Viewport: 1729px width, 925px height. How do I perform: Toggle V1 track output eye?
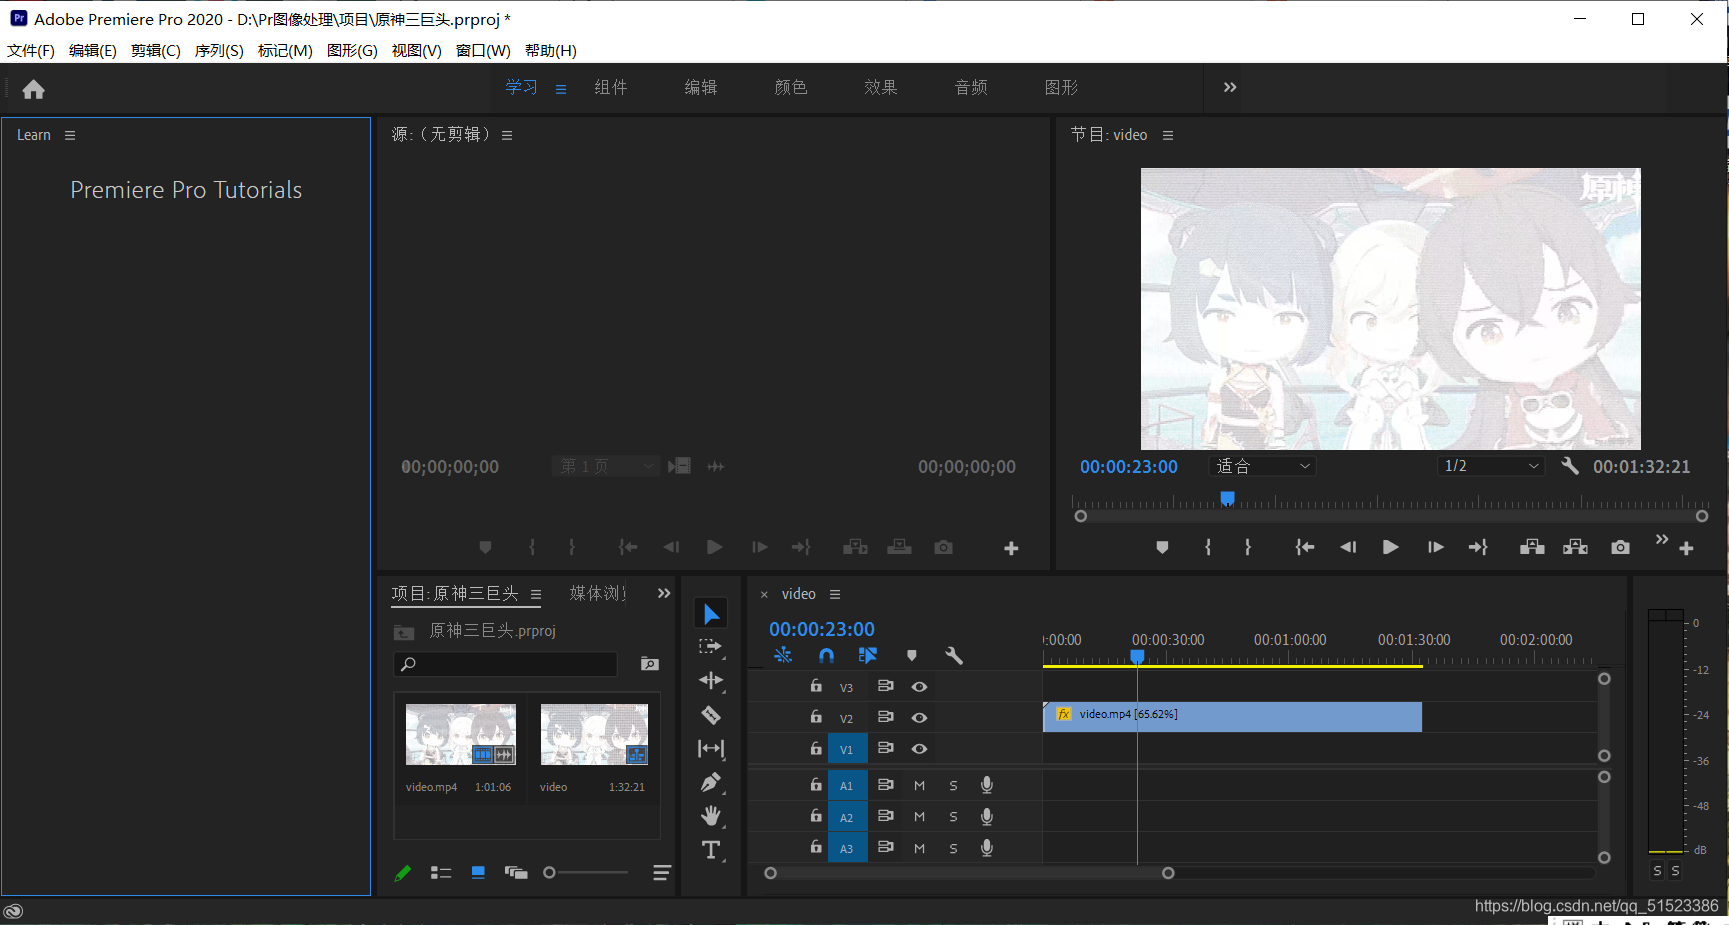[x=919, y=749]
